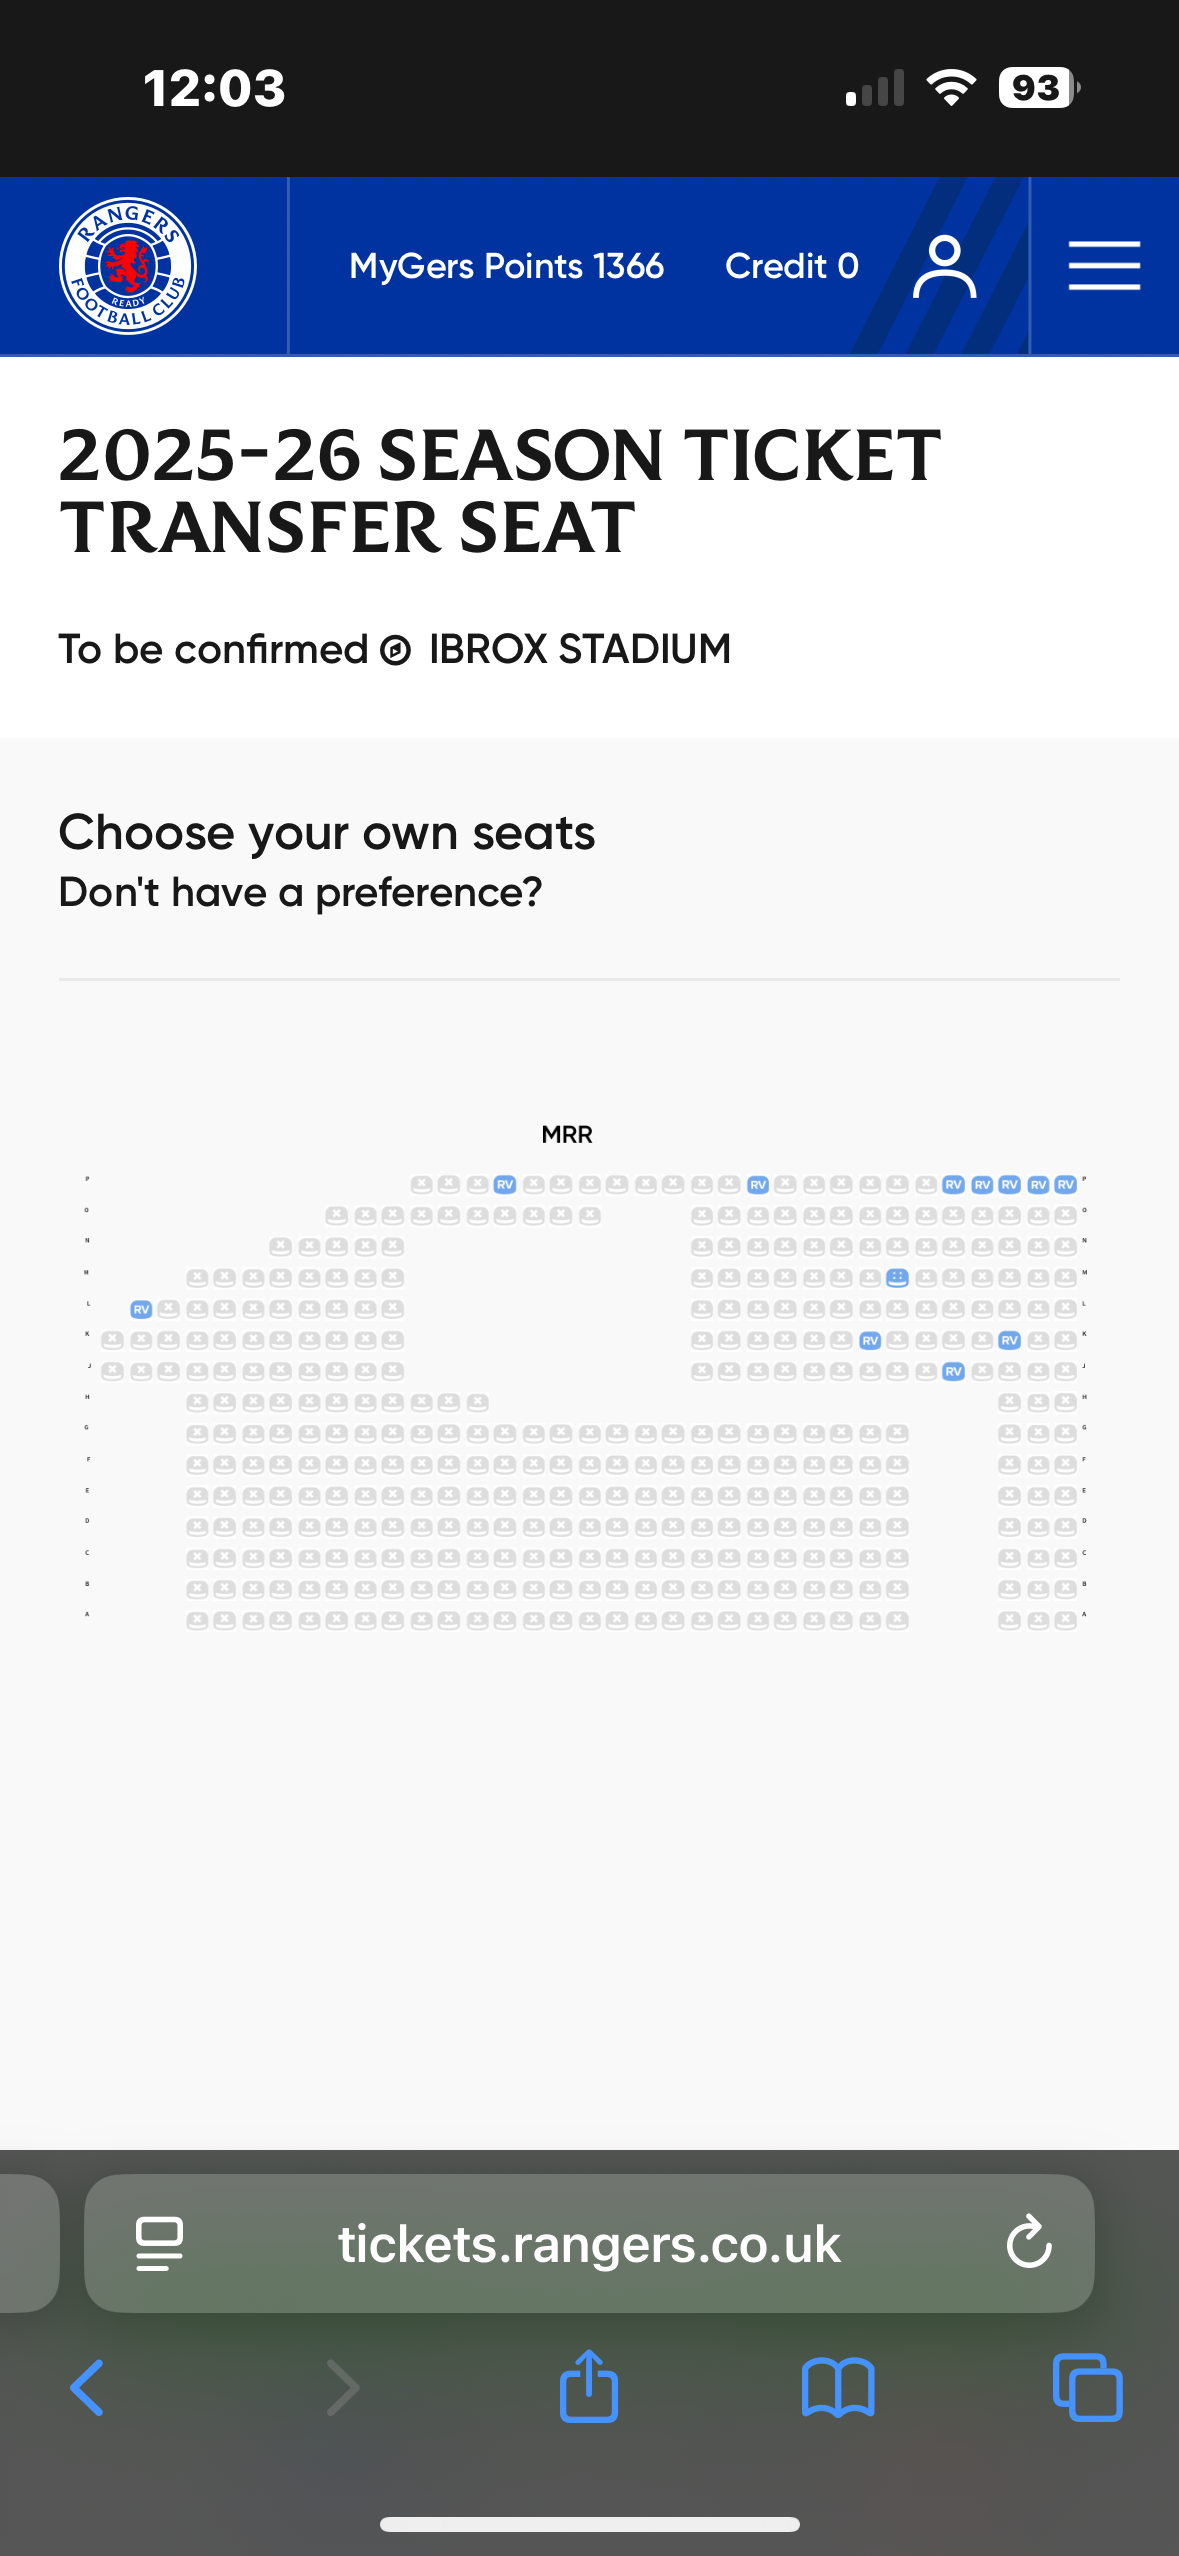Select the left RV seat in row K

[x=870, y=1340]
